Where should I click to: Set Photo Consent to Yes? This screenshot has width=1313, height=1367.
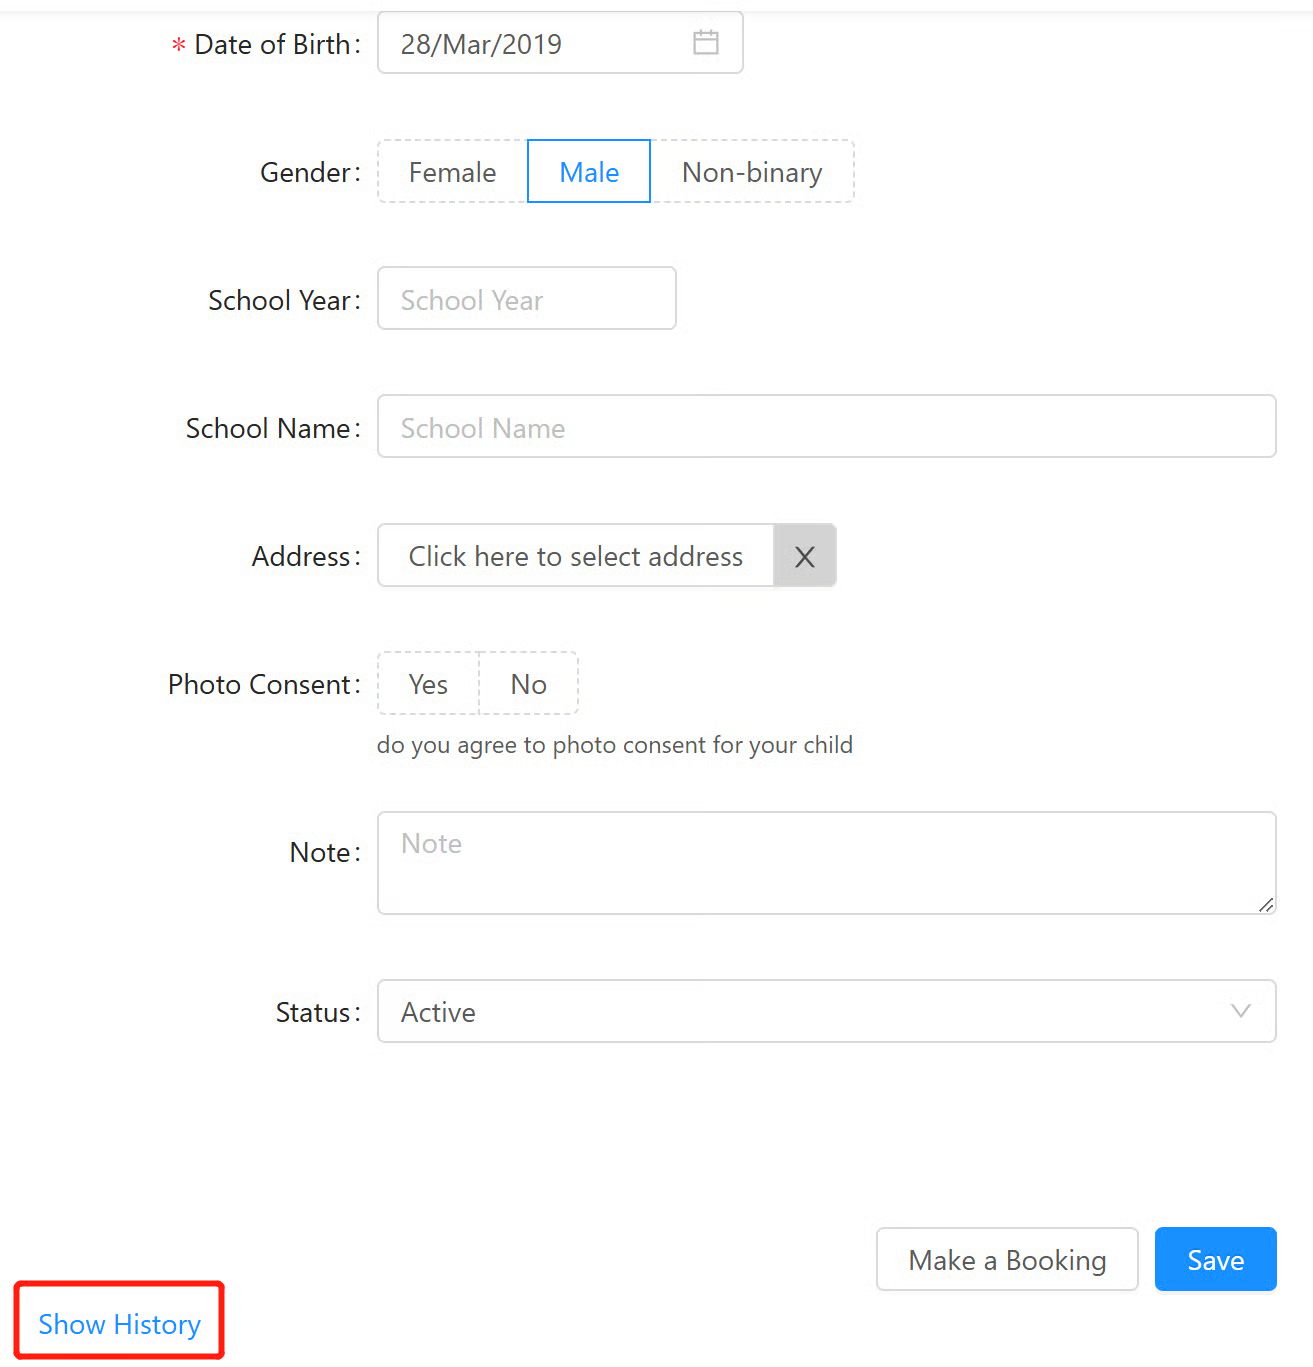pos(428,684)
